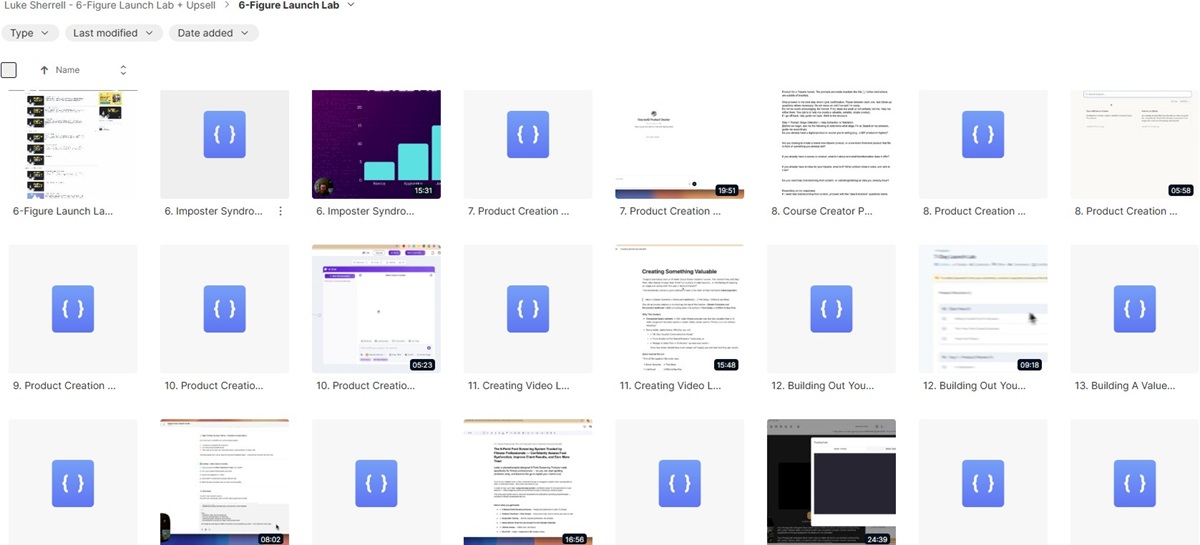
Task: Open the Date added filter dropdown
Action: click(213, 33)
